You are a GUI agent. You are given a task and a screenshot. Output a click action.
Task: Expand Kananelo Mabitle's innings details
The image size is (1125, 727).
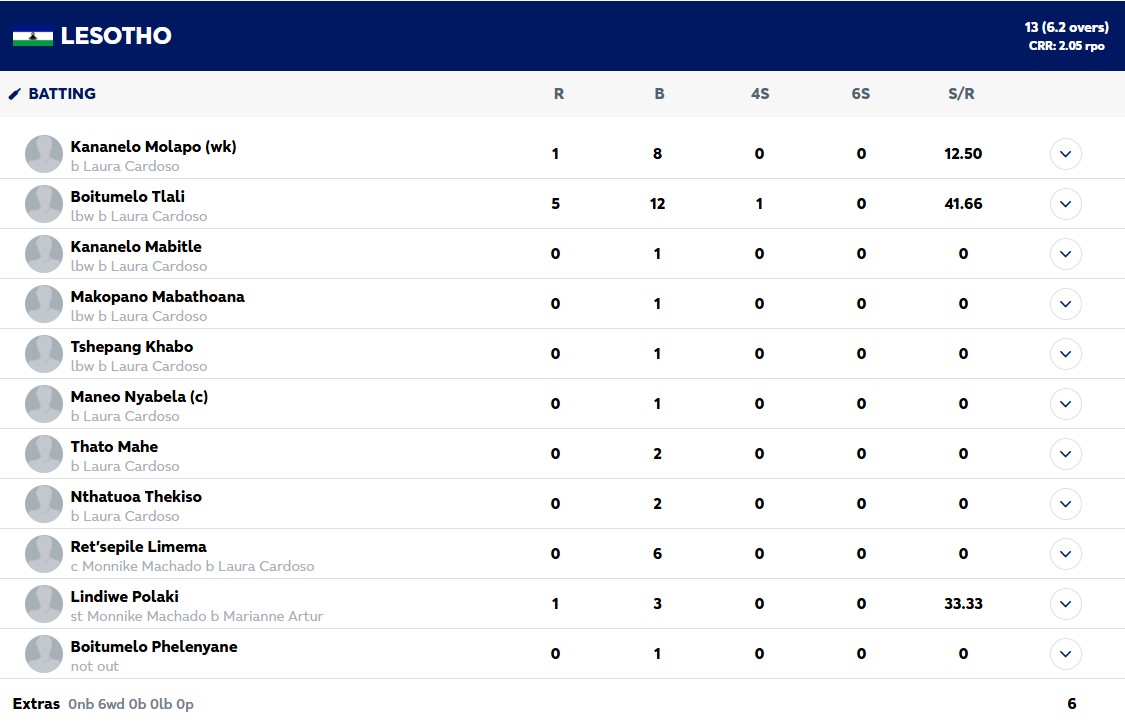(1065, 254)
